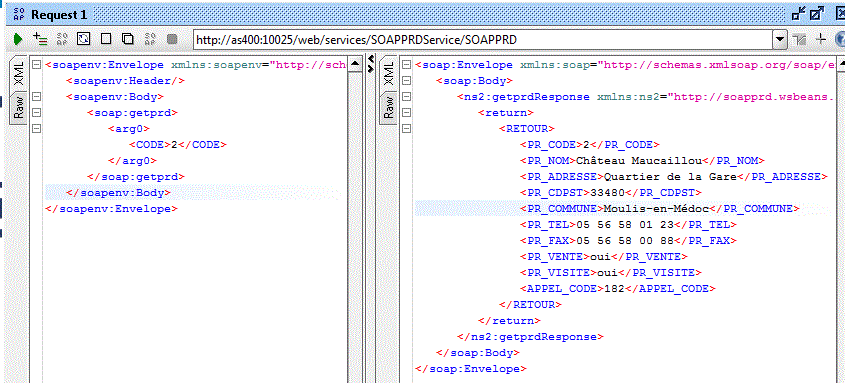Recreate default request from schema

click(84, 39)
